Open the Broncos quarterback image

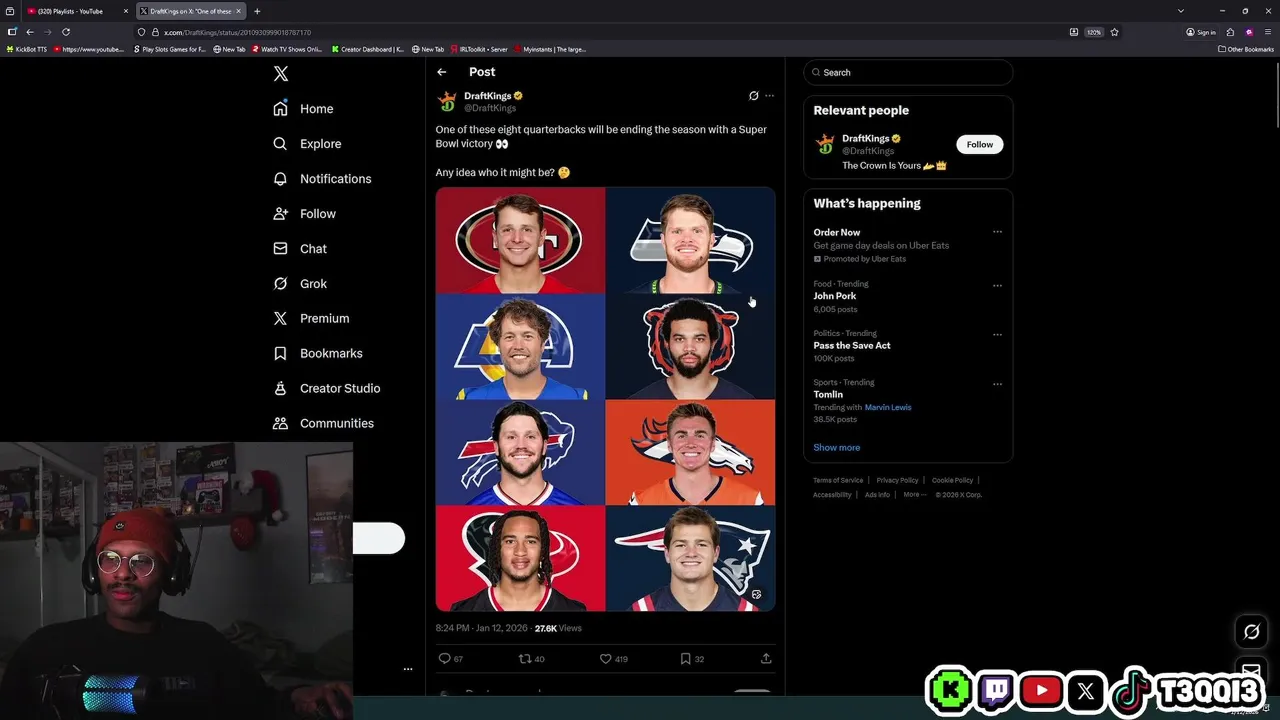(691, 452)
